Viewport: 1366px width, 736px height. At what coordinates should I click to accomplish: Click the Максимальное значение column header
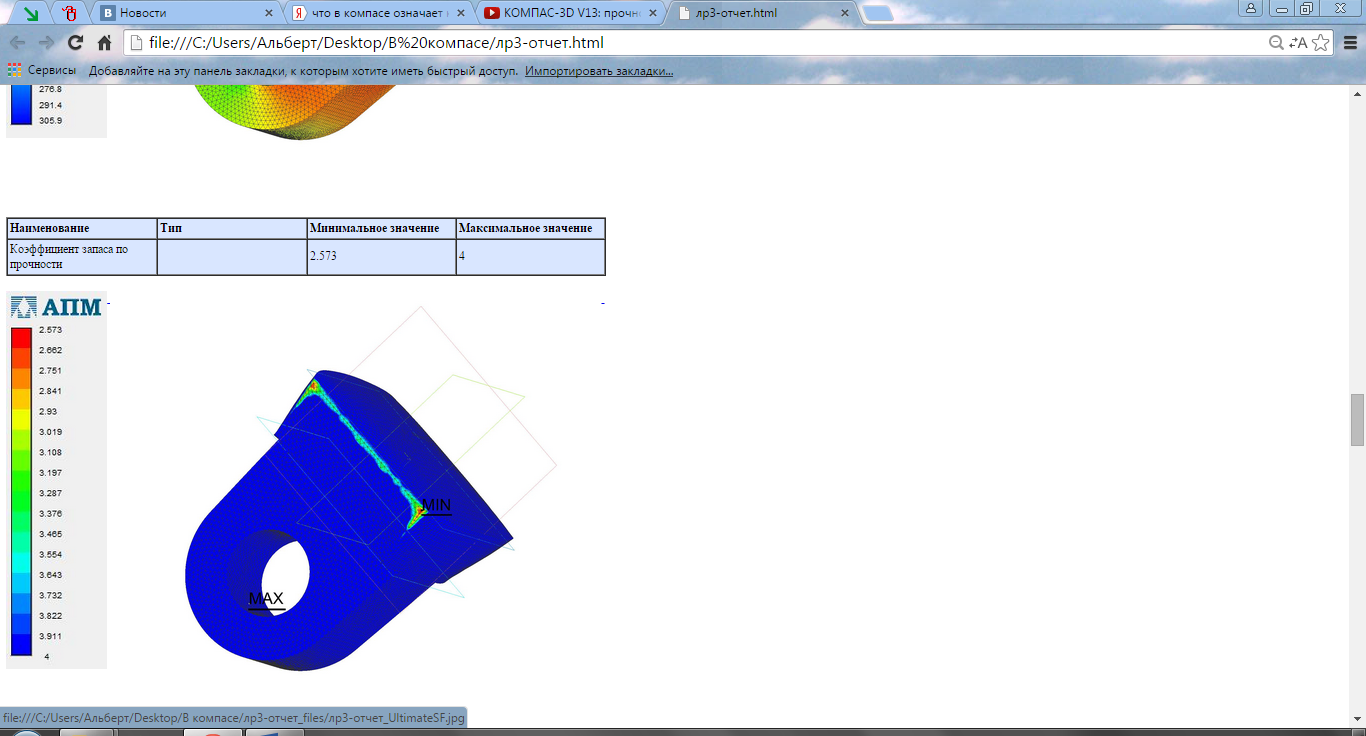point(530,228)
